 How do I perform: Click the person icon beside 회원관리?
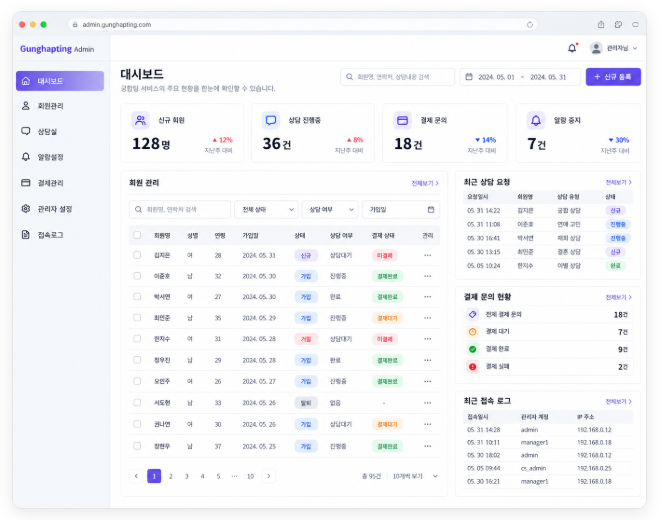coord(26,106)
